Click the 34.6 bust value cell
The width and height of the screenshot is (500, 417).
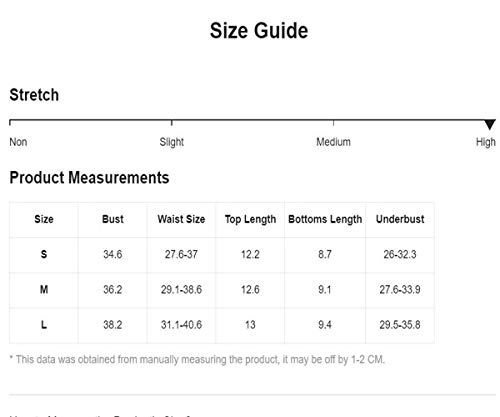click(x=113, y=255)
